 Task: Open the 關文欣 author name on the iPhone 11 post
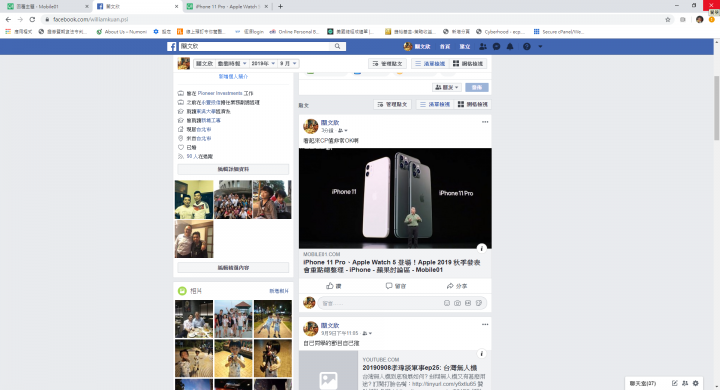pos(330,123)
